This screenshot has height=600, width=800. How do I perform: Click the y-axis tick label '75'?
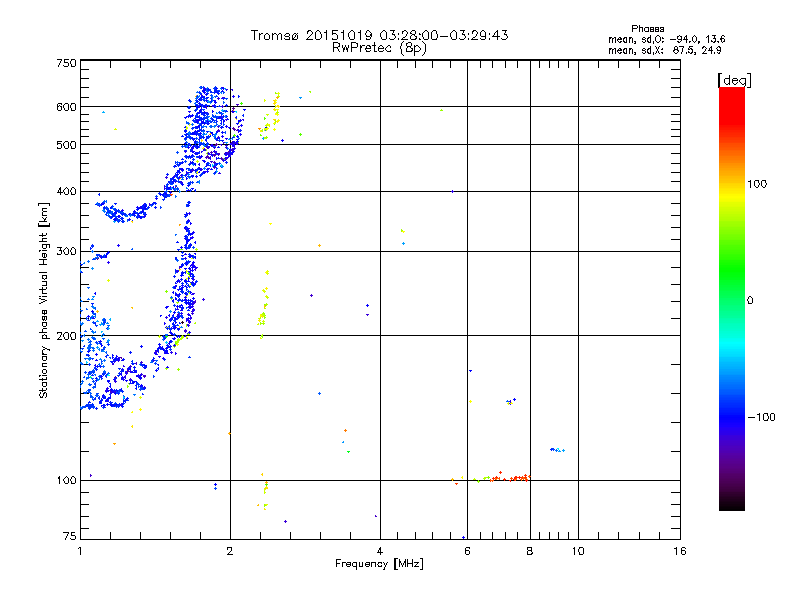pos(69,536)
